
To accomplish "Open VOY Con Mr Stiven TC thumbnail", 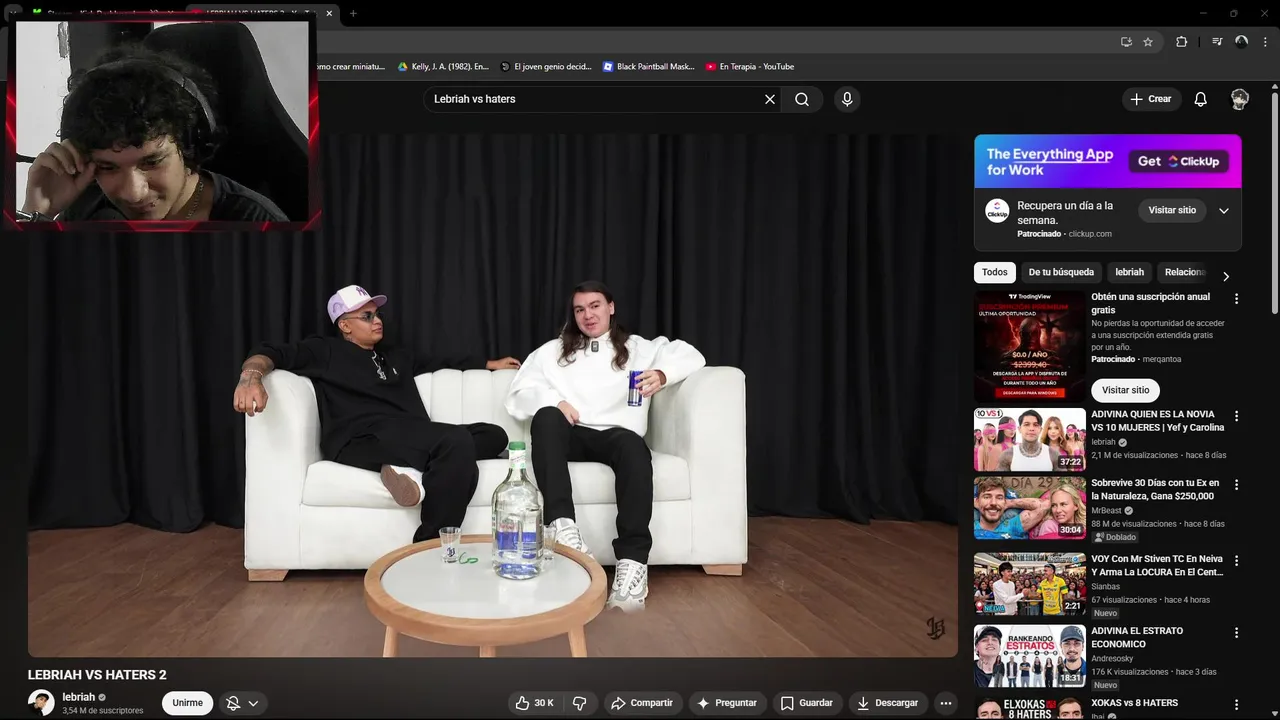I will click(1030, 584).
